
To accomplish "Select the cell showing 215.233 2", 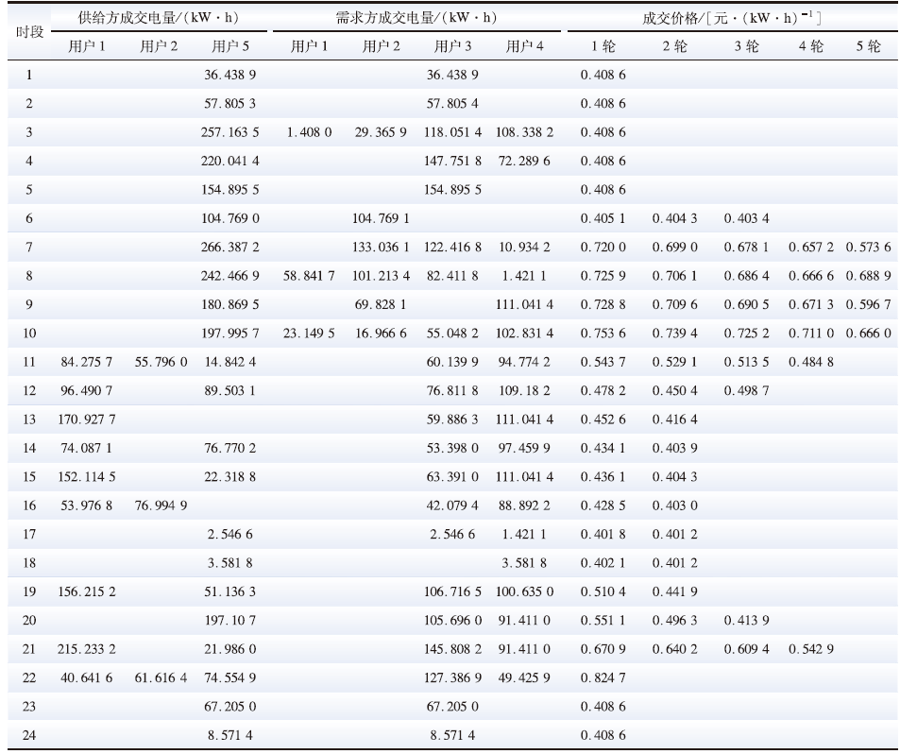I will [x=88, y=649].
